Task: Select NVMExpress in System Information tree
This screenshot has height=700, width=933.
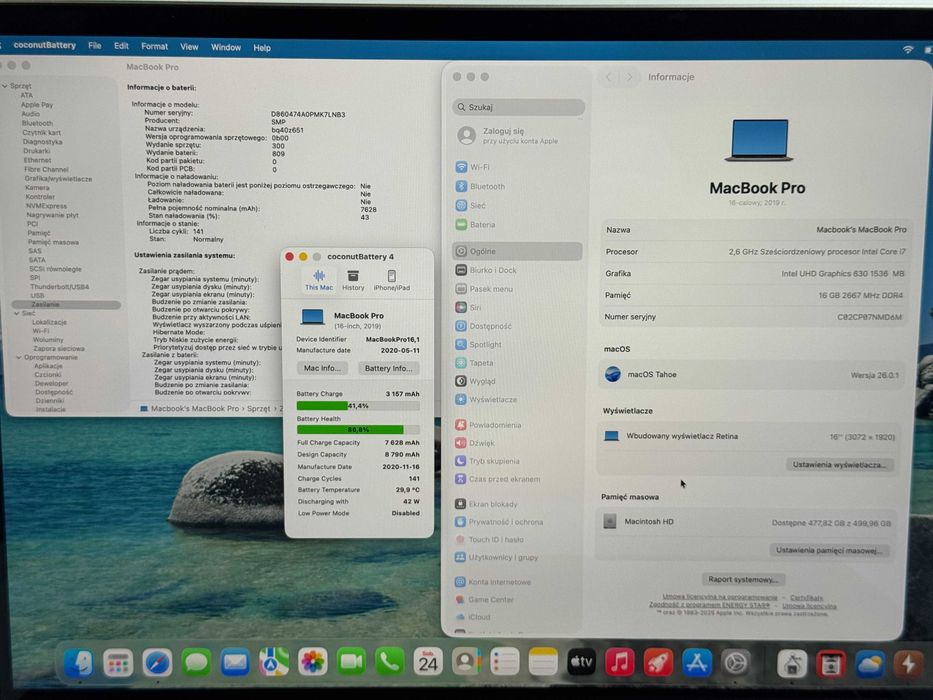Action: [46, 206]
